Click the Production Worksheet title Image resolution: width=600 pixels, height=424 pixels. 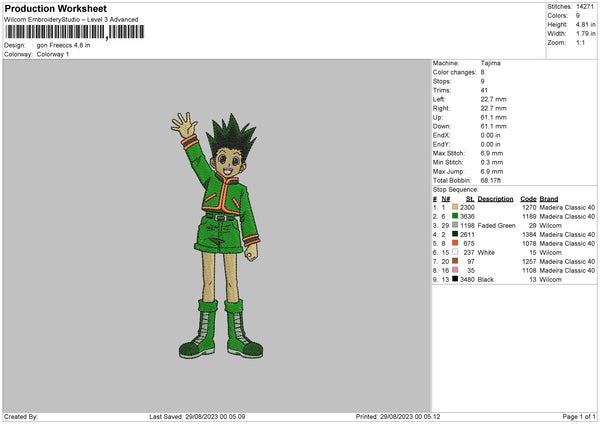coord(55,8)
